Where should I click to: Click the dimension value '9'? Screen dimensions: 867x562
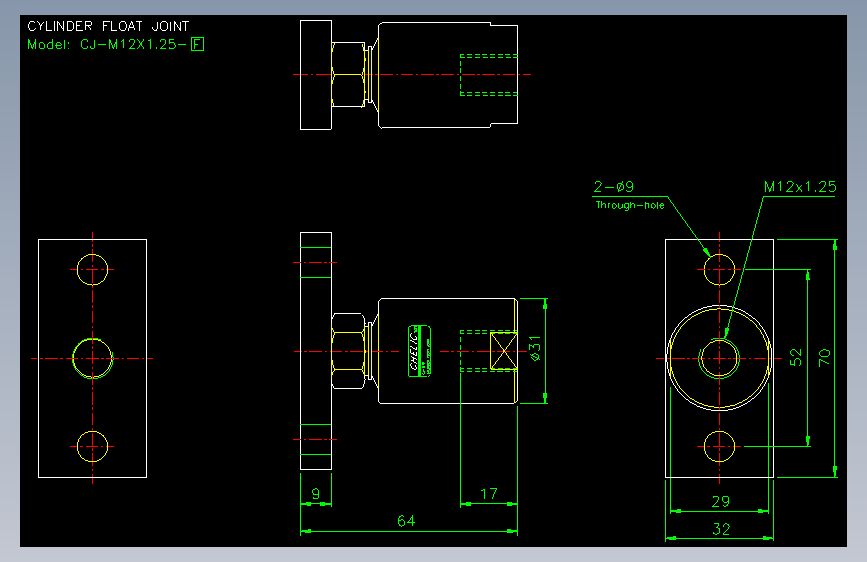316,493
